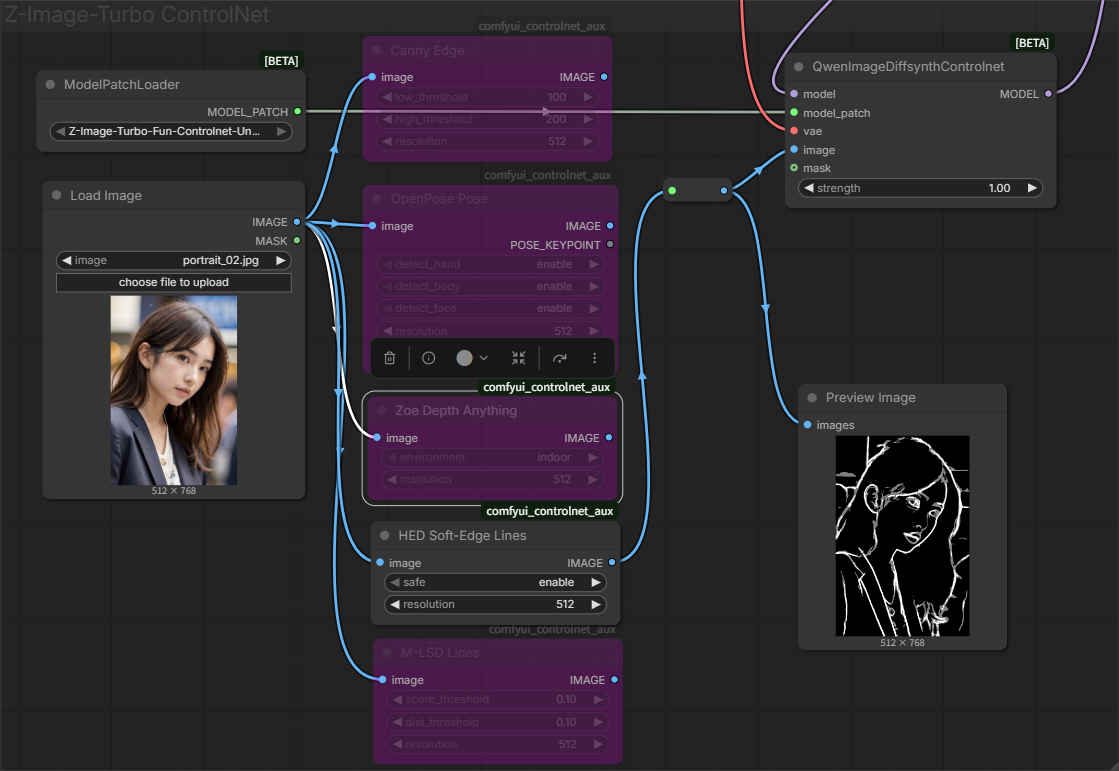This screenshot has height=771, width=1119.
Task: Click the trash delete icon in node toolbar
Action: click(x=390, y=358)
